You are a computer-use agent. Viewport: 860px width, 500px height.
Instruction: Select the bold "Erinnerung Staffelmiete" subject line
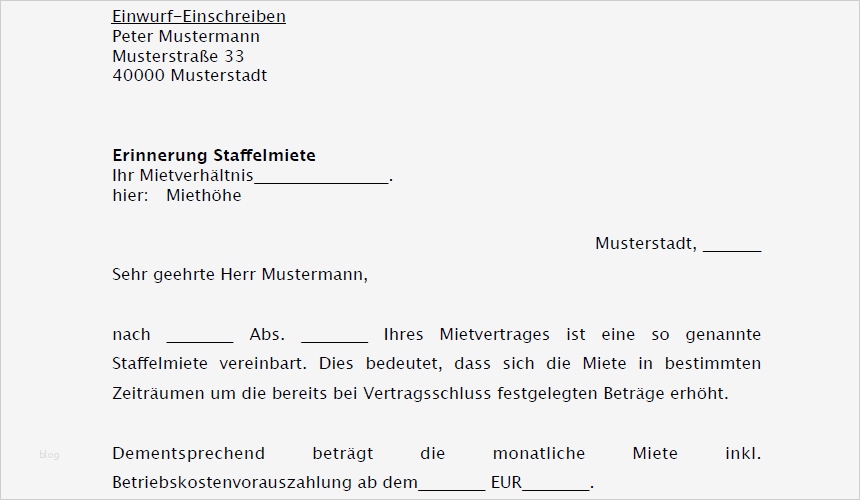[x=214, y=155]
